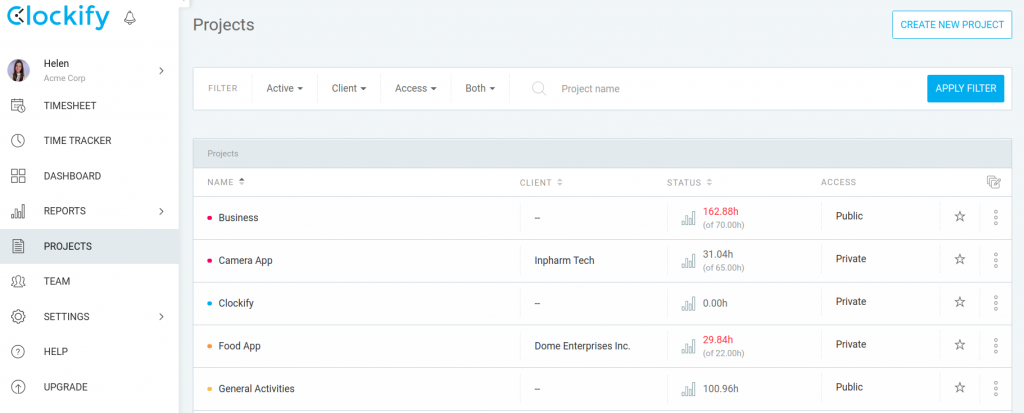Click the Camera App status chart icon
Screen dimensions: 1024x413
click(x=688, y=261)
